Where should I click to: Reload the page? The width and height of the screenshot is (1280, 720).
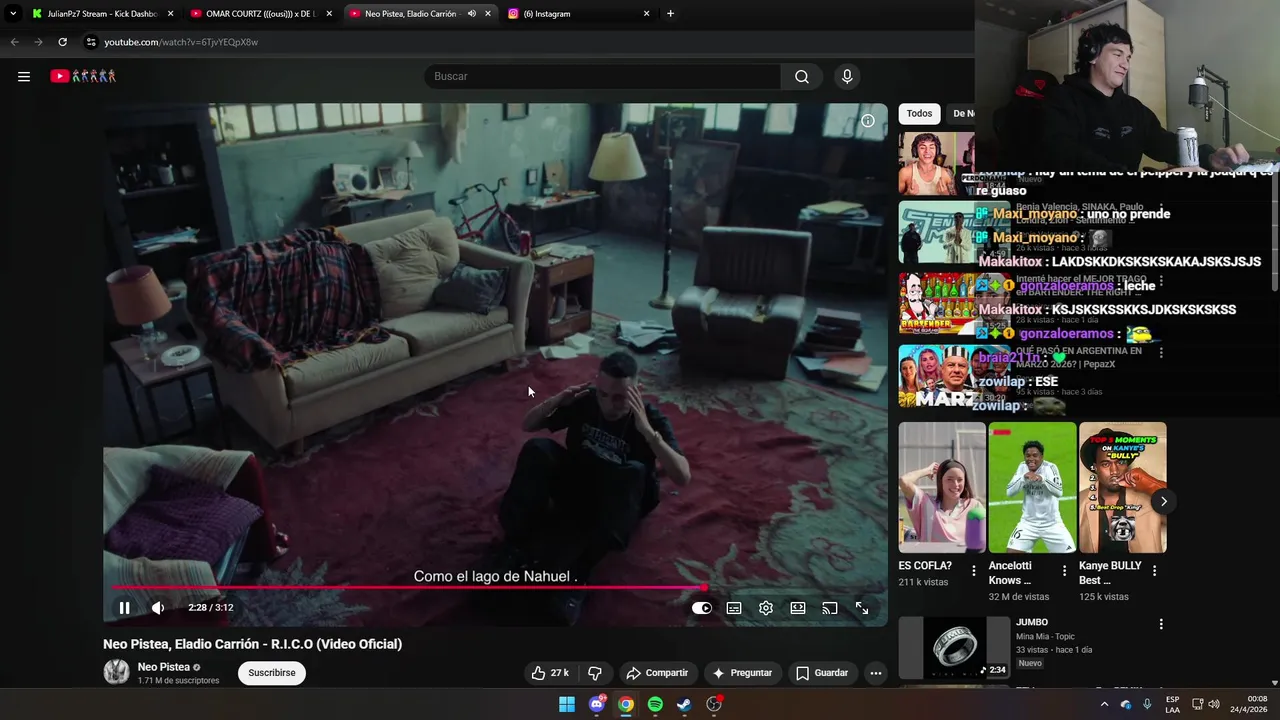[62, 42]
